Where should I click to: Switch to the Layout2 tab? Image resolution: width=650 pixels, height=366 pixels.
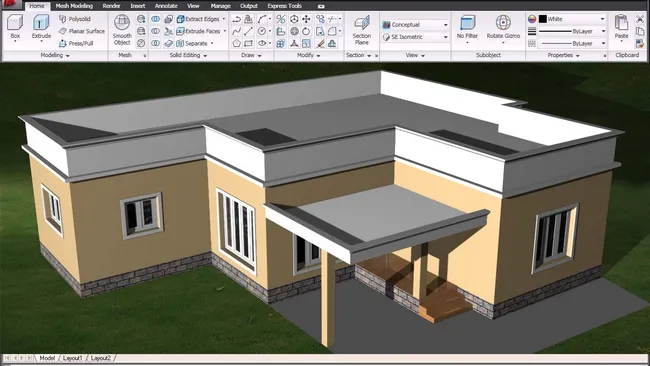pos(101,358)
